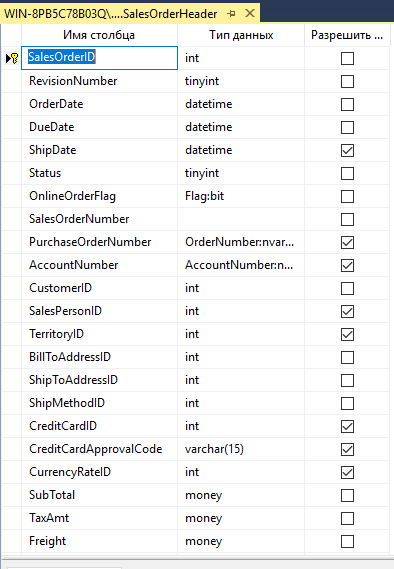This screenshot has height=569, width=394.
Task: Open the varchar(15) data type cell
Action: pyautogui.click(x=241, y=449)
